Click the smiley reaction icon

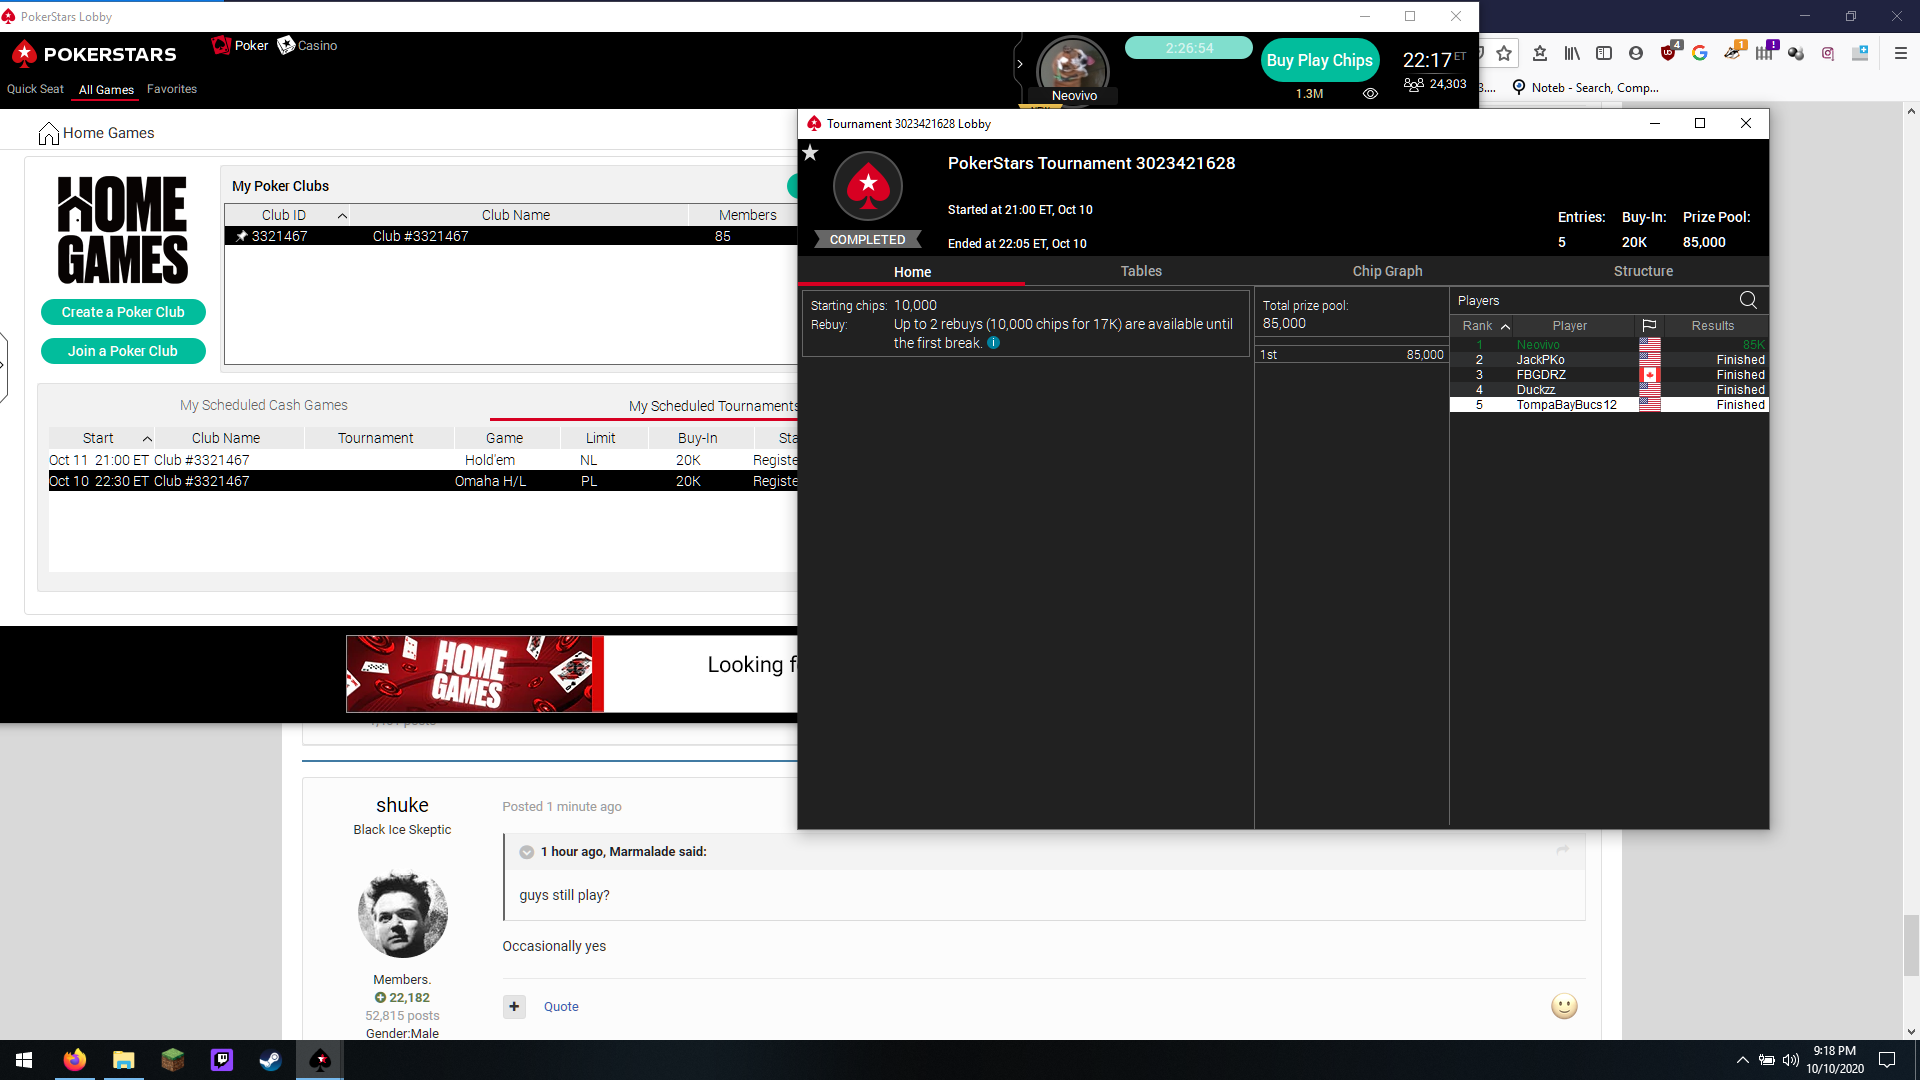pyautogui.click(x=1564, y=1006)
